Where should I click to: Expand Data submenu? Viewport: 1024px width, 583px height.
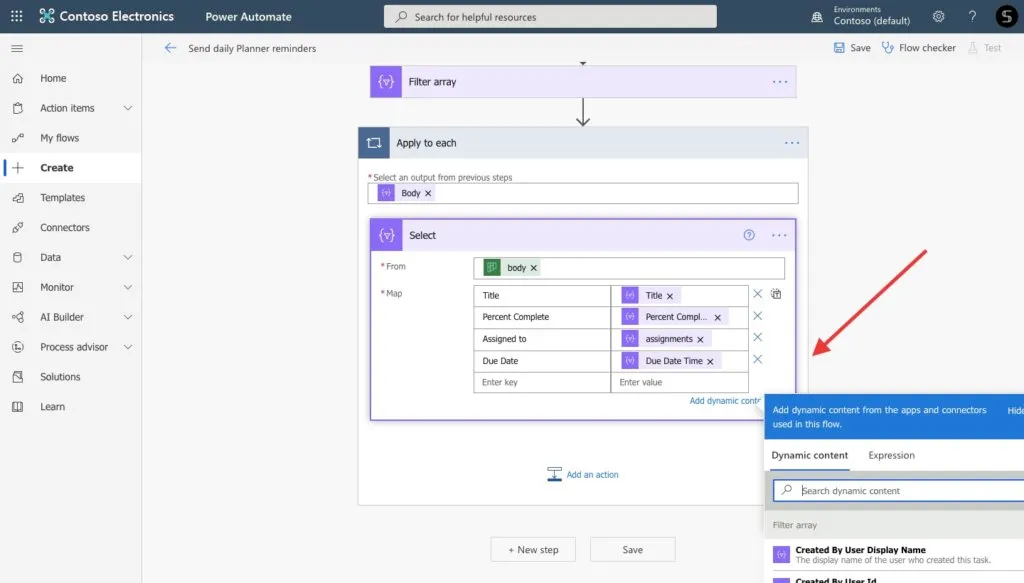coord(128,257)
